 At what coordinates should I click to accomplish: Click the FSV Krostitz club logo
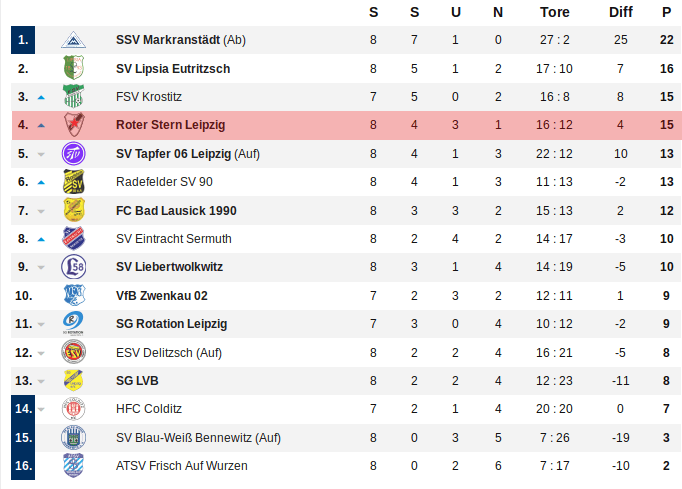tap(74, 97)
